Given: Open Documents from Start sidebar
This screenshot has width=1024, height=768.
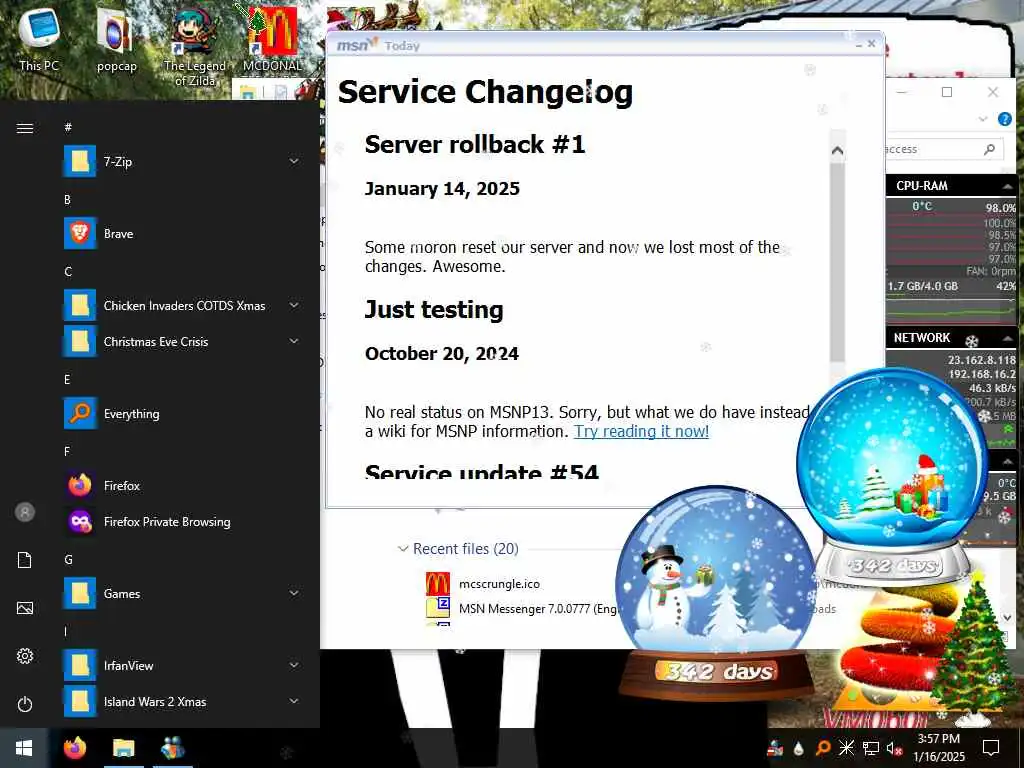Looking at the screenshot, I should (25, 560).
